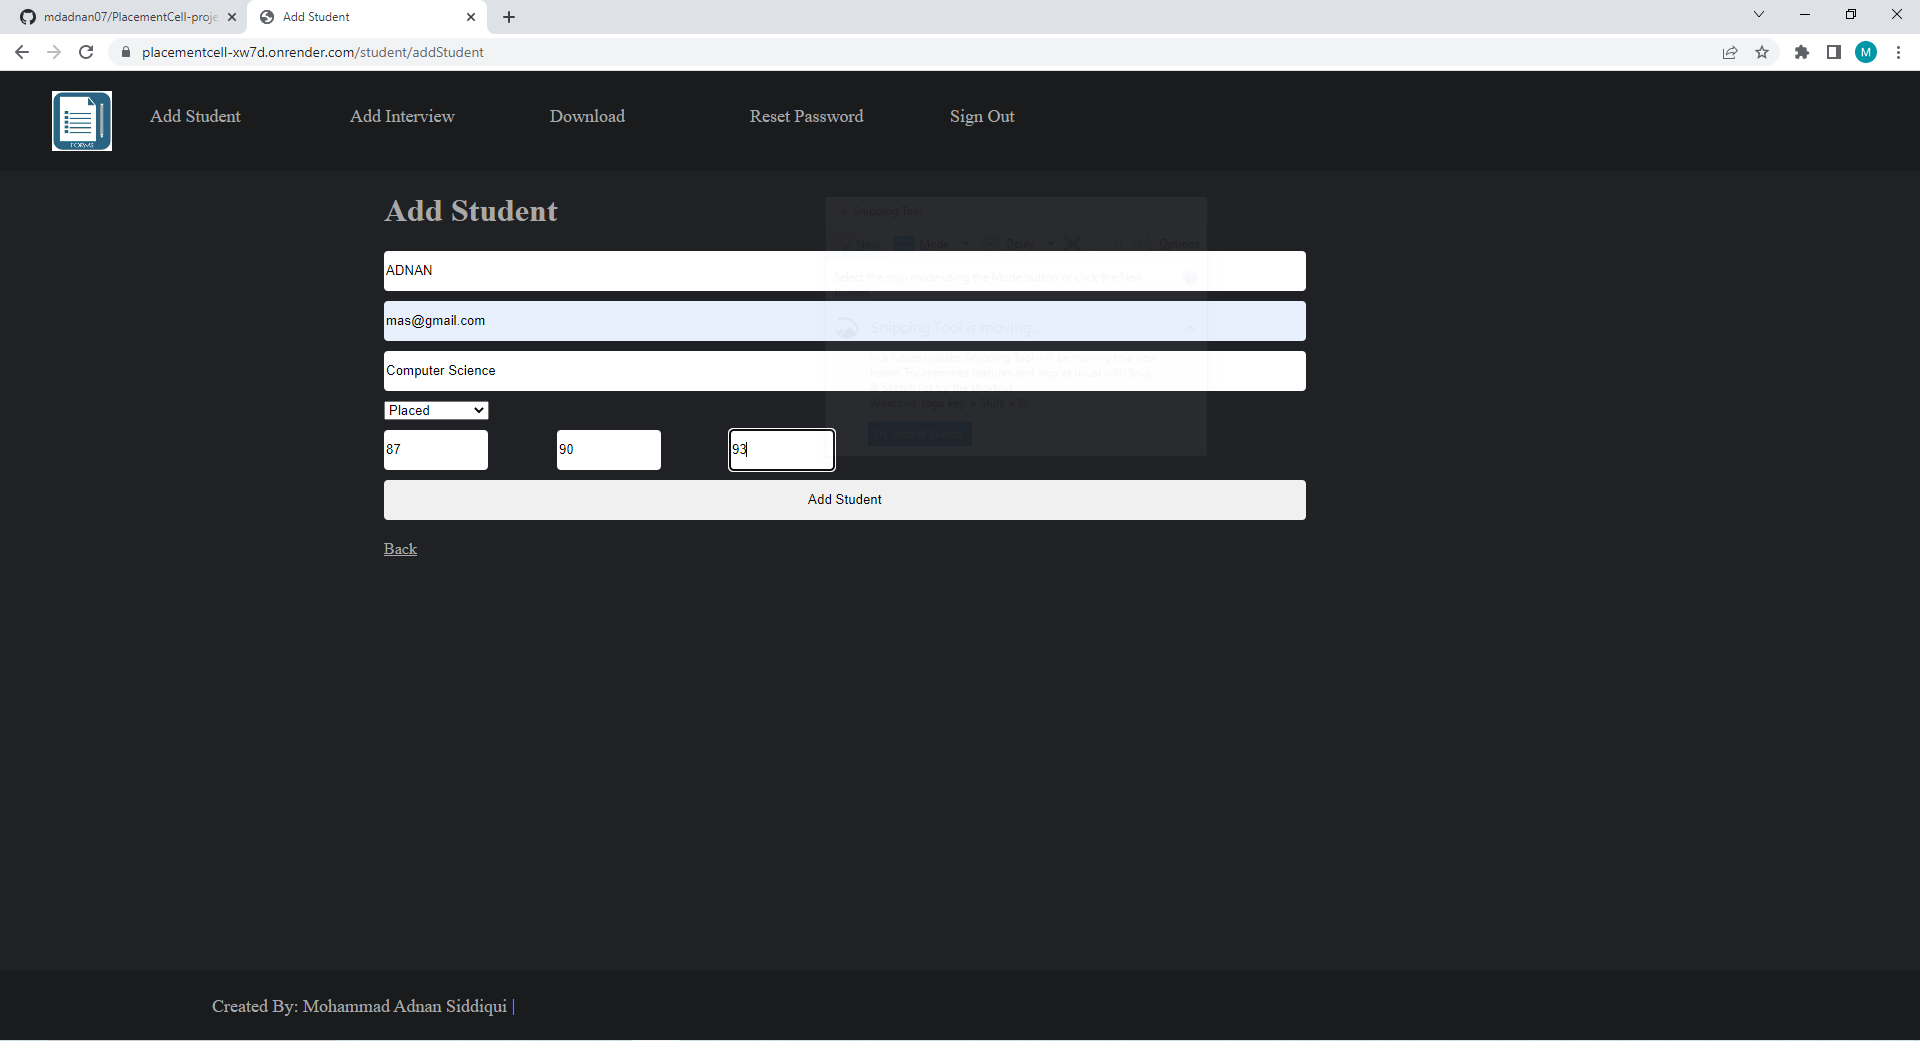
Task: Open the Placed status dropdown
Action: click(435, 410)
